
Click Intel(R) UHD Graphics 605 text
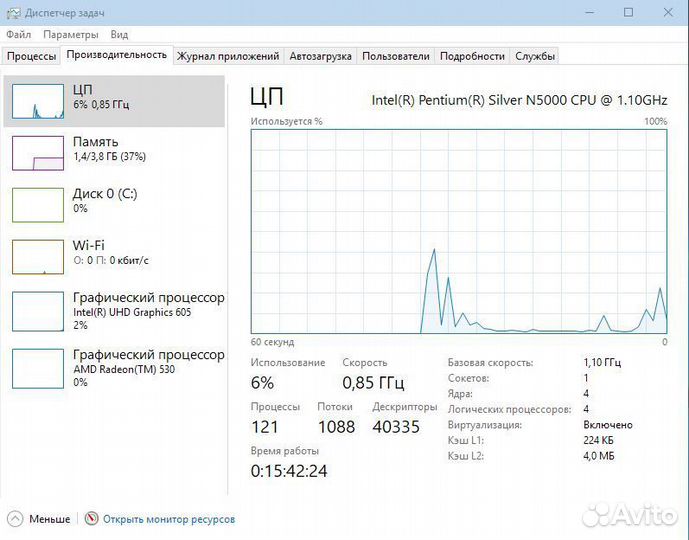pyautogui.click(x=132, y=312)
